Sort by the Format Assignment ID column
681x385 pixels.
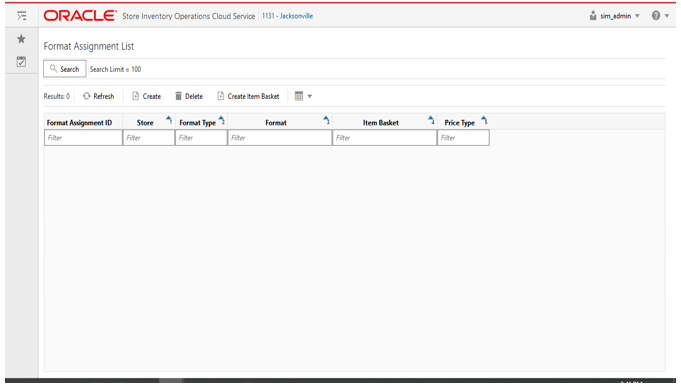[x=79, y=123]
